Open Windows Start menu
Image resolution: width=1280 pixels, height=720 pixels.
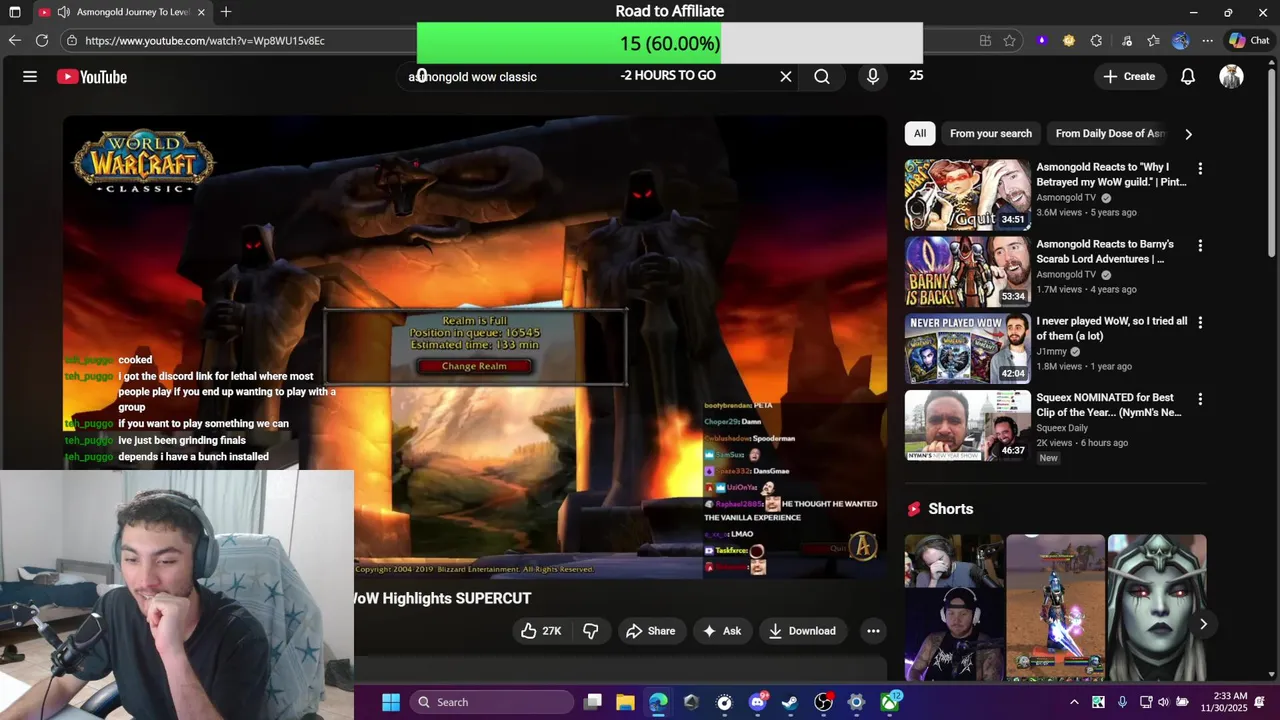(391, 702)
